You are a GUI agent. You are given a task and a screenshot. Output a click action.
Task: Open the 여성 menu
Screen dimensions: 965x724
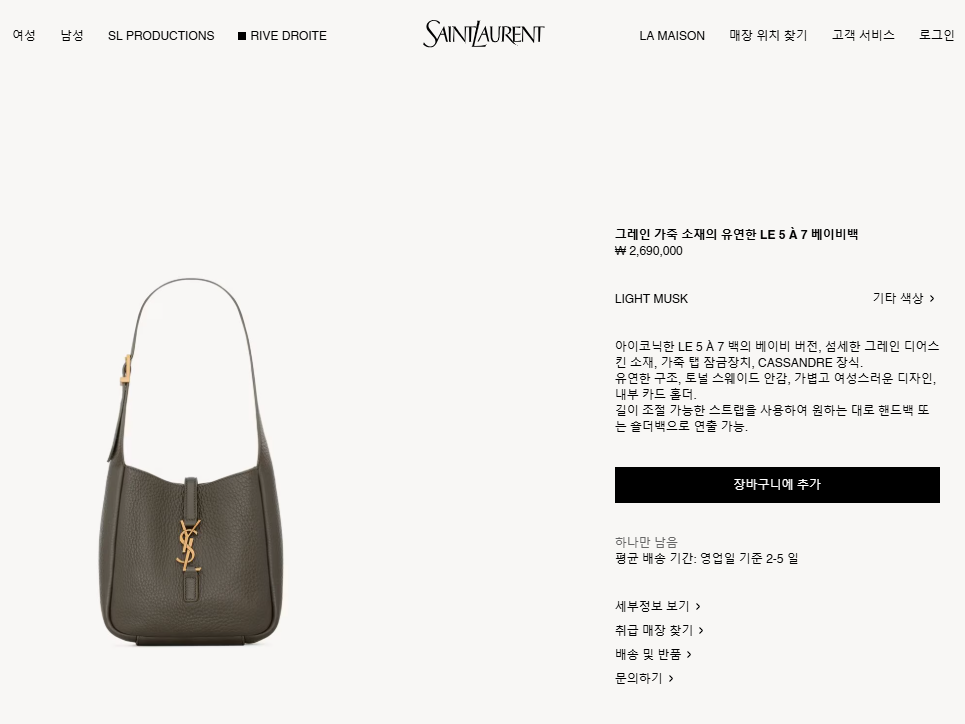point(24,35)
